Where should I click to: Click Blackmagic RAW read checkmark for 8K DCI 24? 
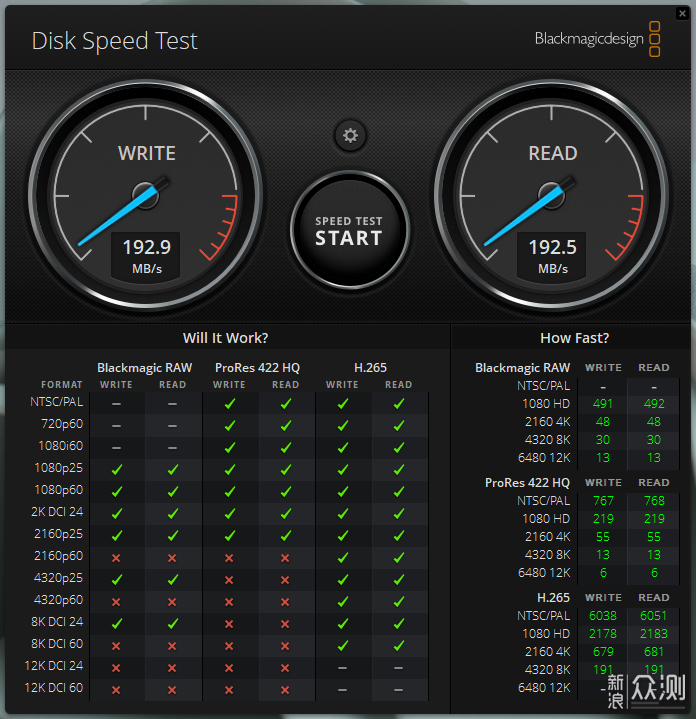click(173, 624)
